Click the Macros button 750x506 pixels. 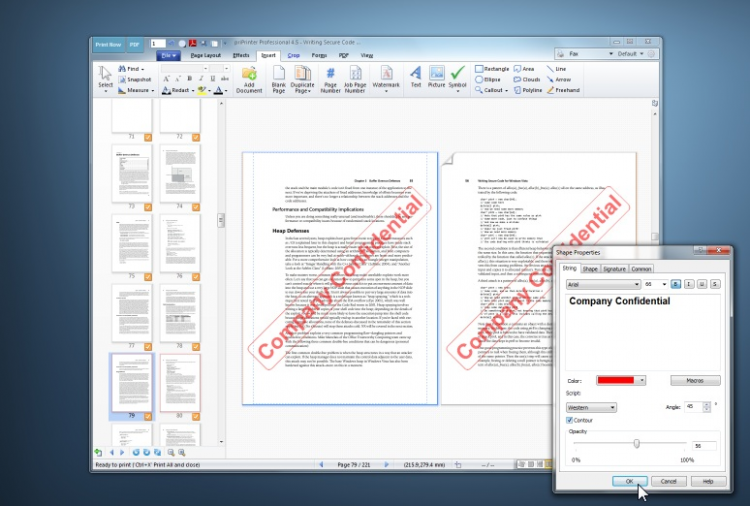tap(695, 380)
